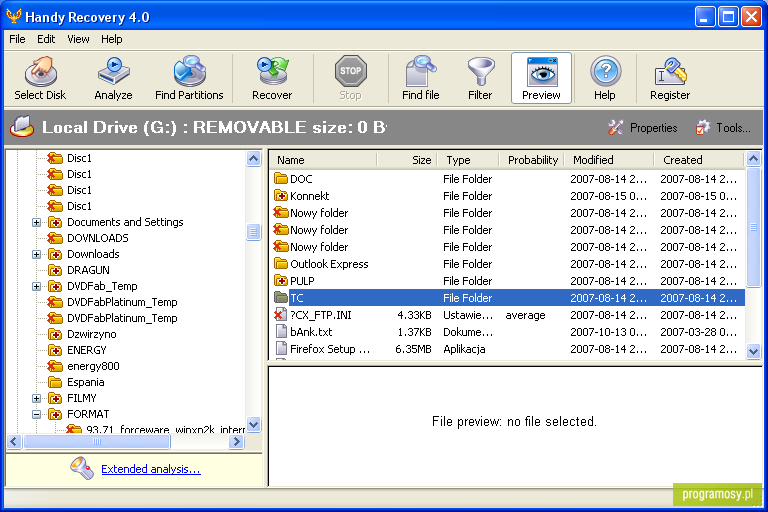The image size is (768, 512).
Task: Click the Stop toolbar button
Action: [x=351, y=78]
